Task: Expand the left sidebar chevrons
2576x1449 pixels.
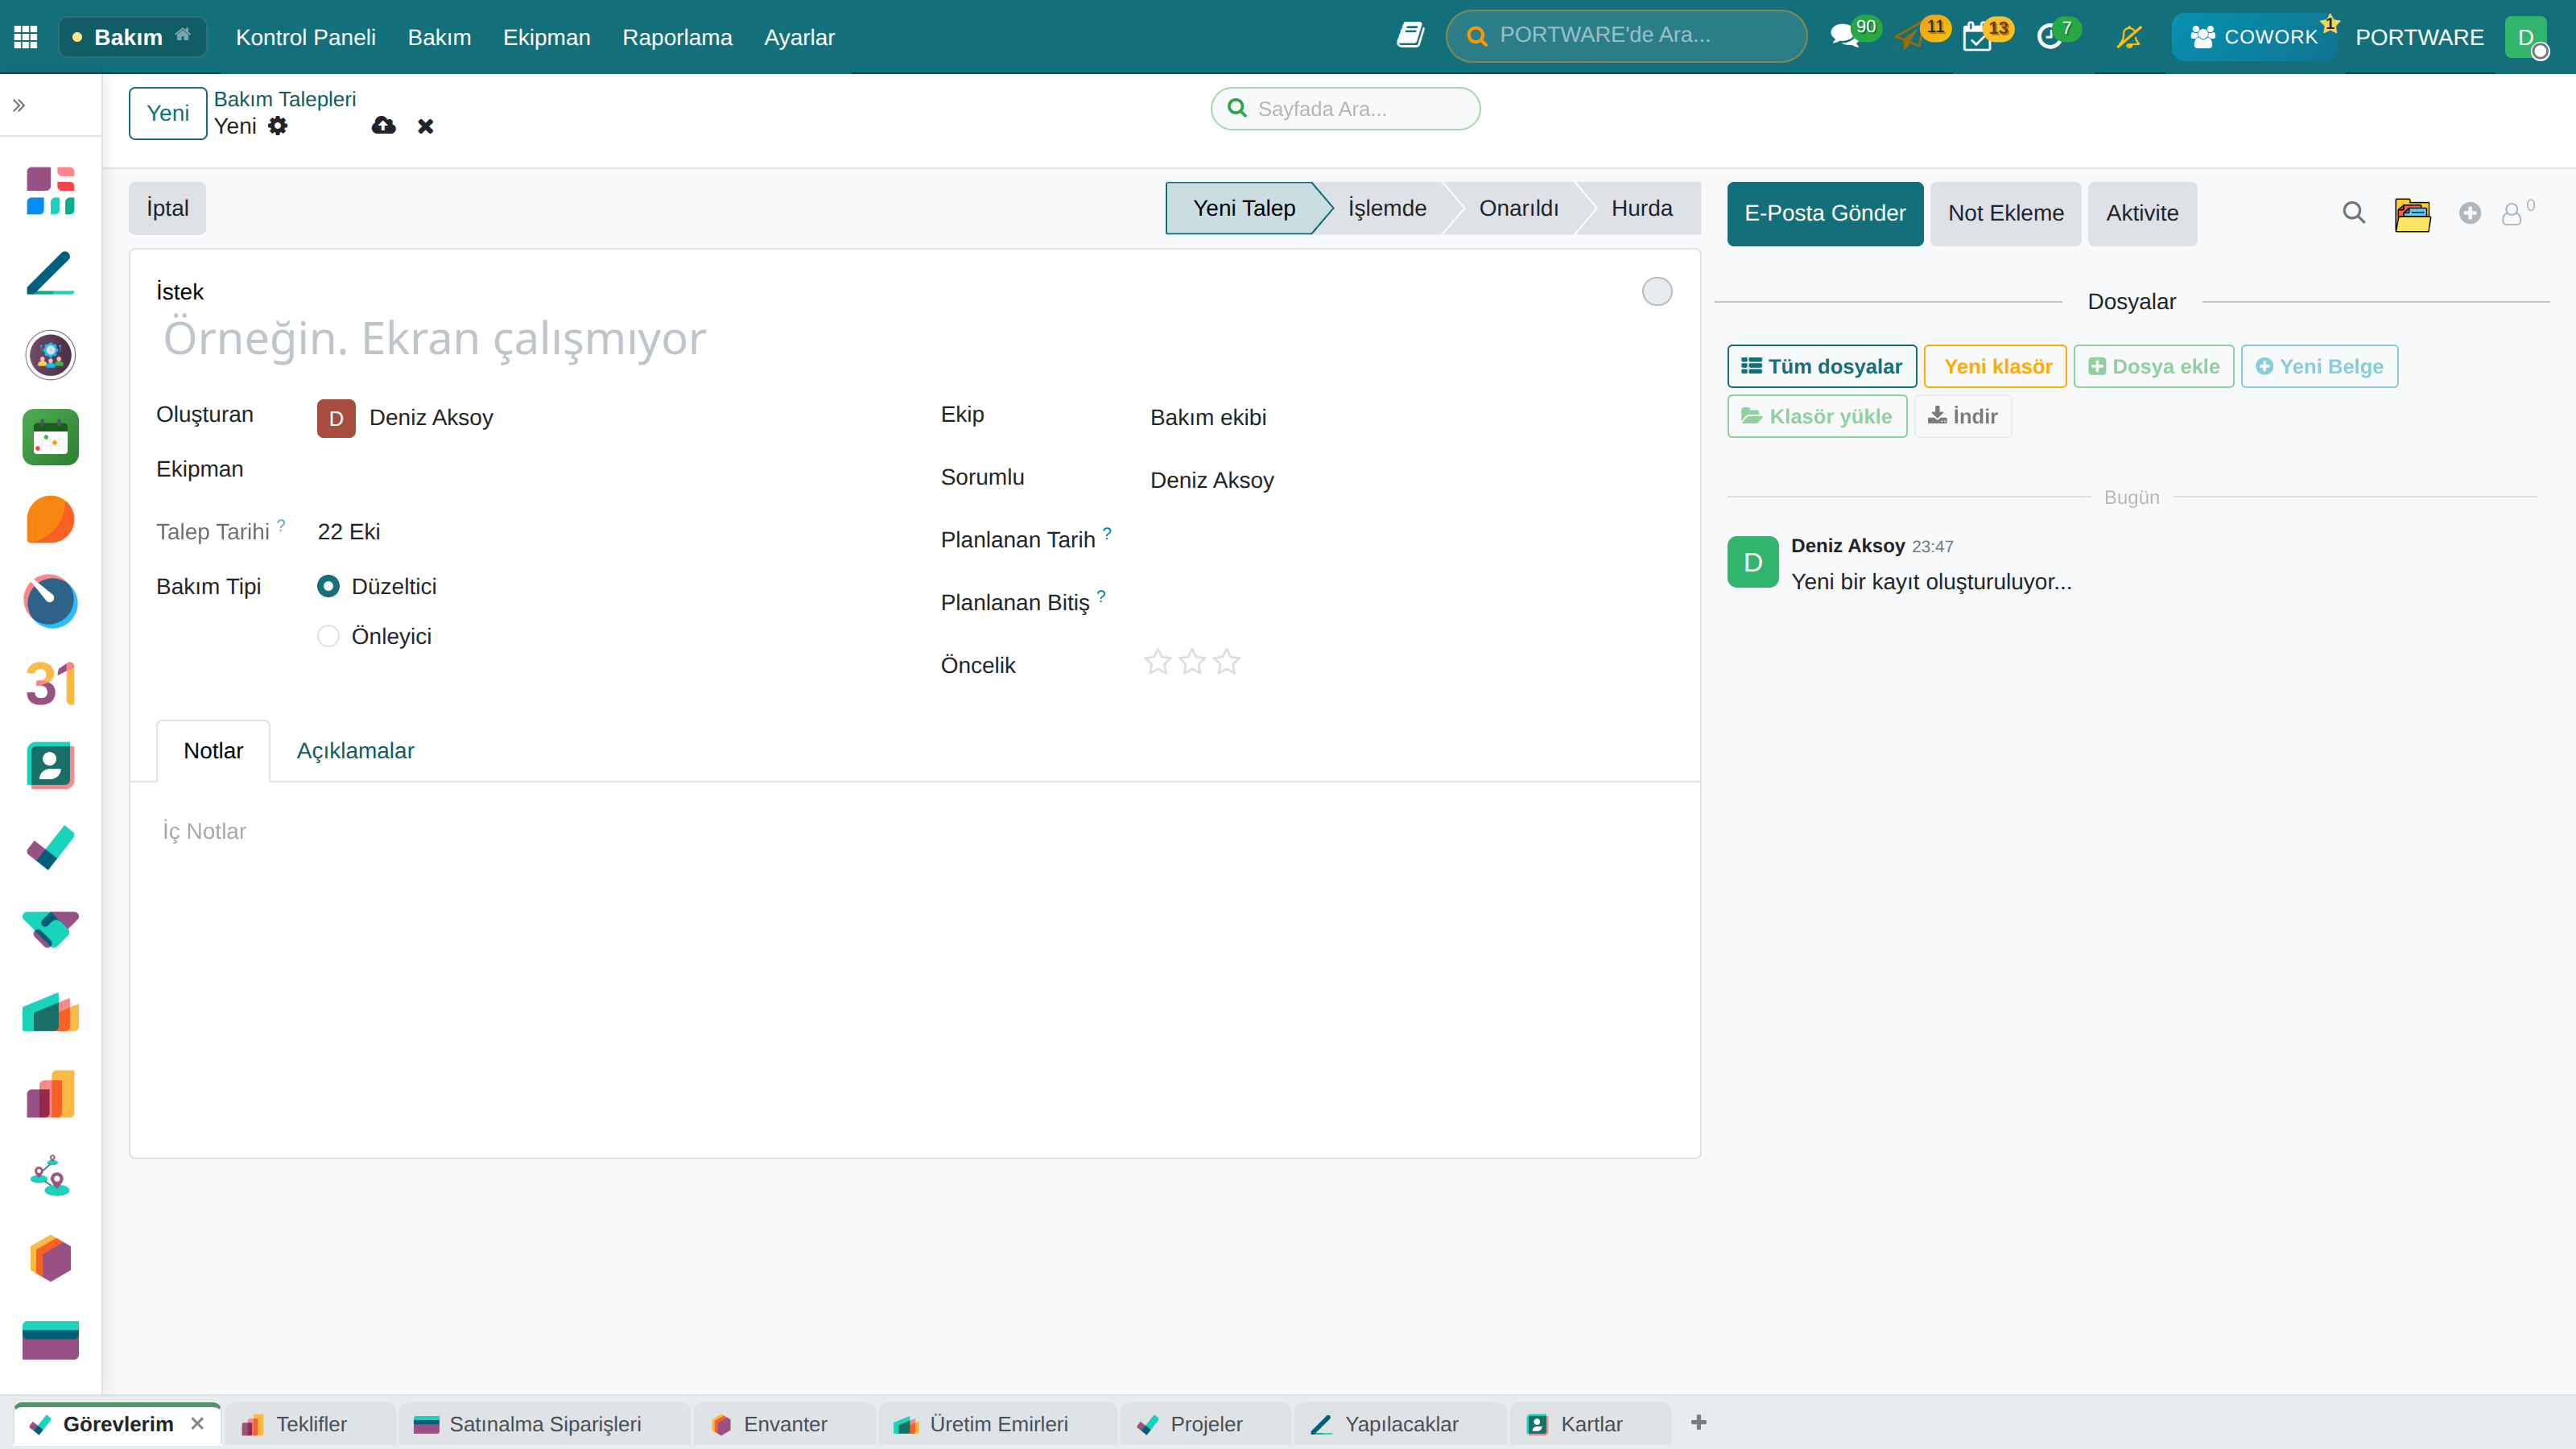Action: (x=19, y=105)
